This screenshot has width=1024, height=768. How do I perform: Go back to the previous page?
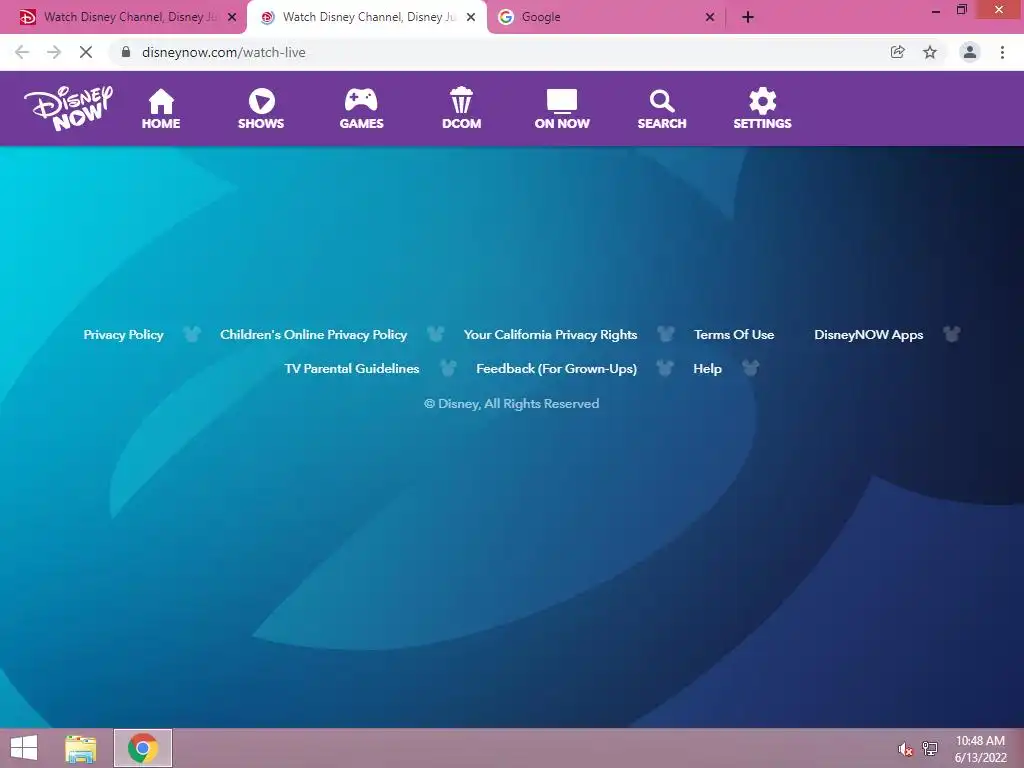[22, 52]
